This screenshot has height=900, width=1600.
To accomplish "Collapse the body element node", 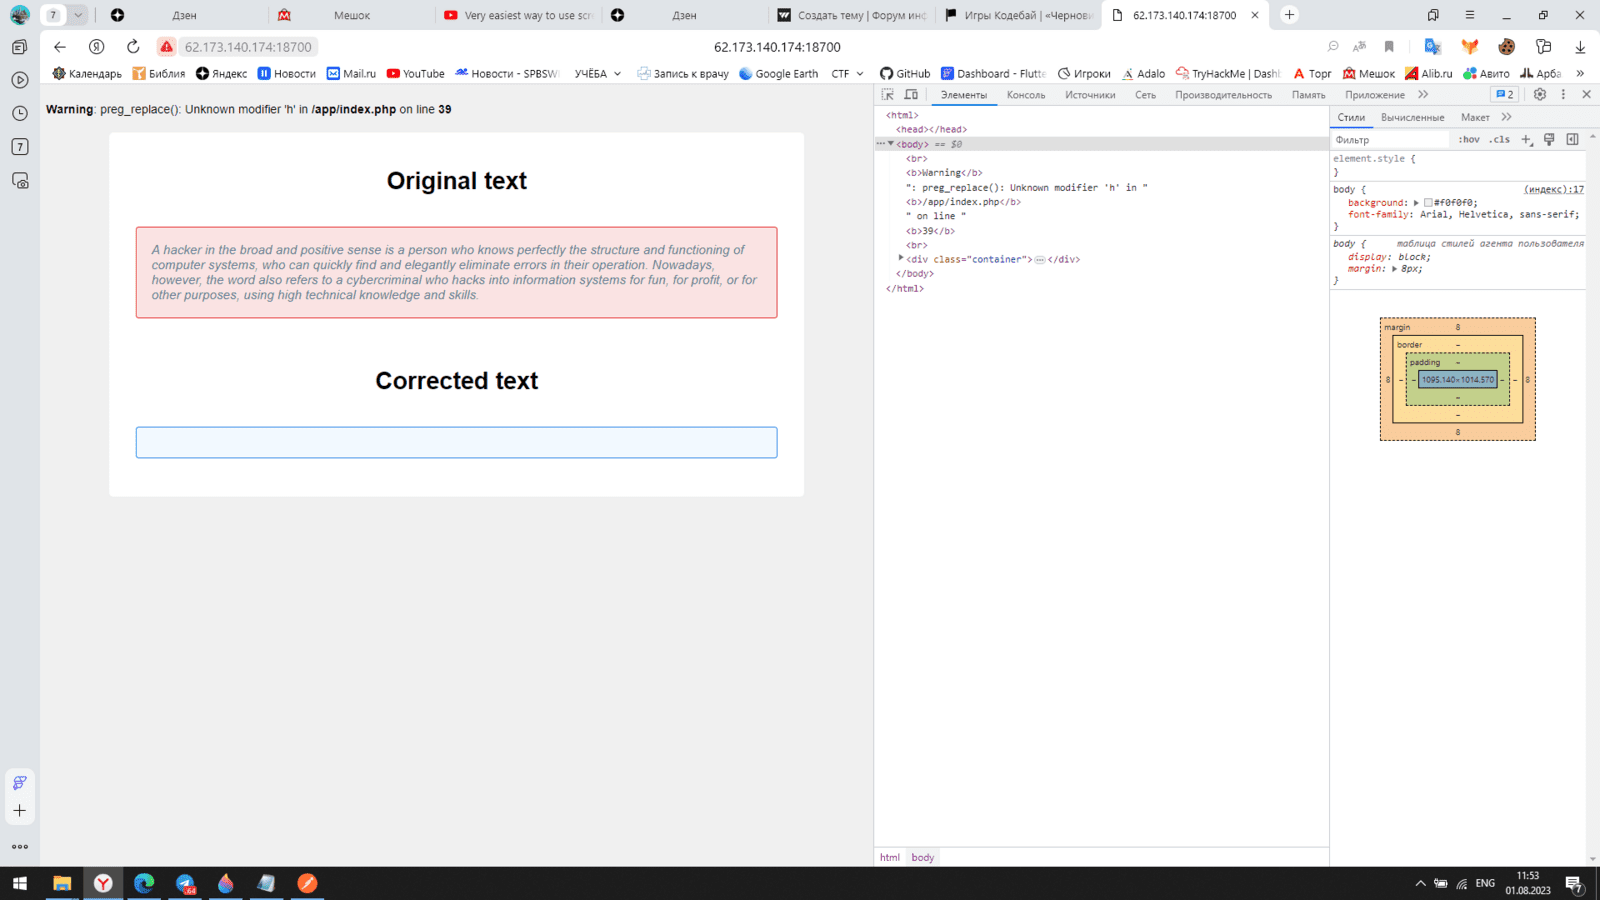I will point(891,144).
